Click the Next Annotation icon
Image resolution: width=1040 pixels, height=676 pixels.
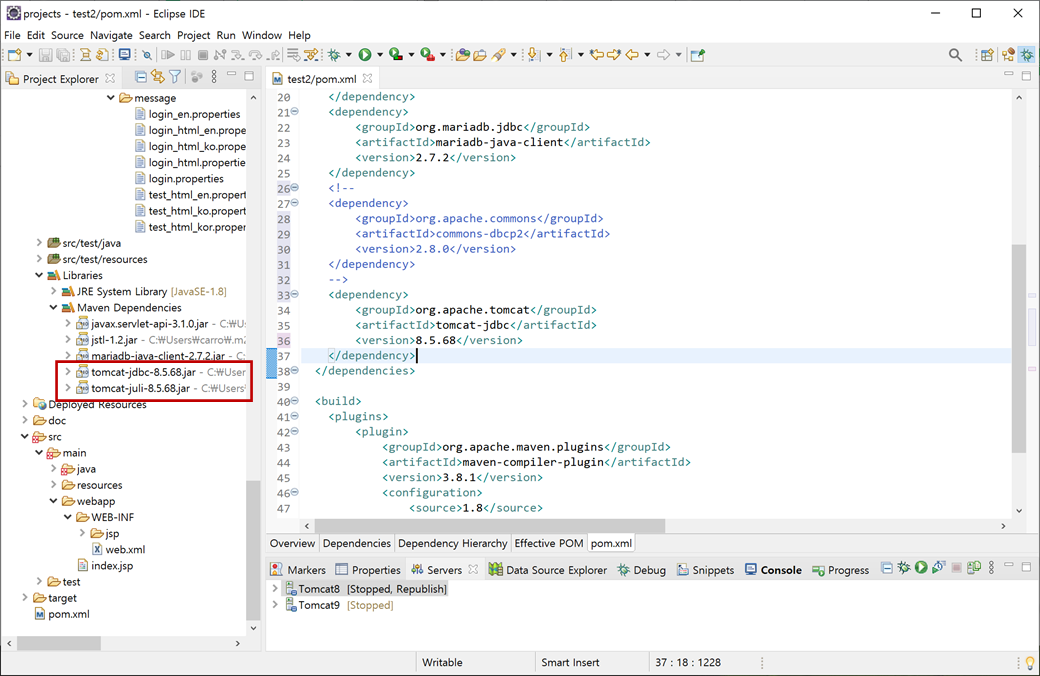(533, 55)
